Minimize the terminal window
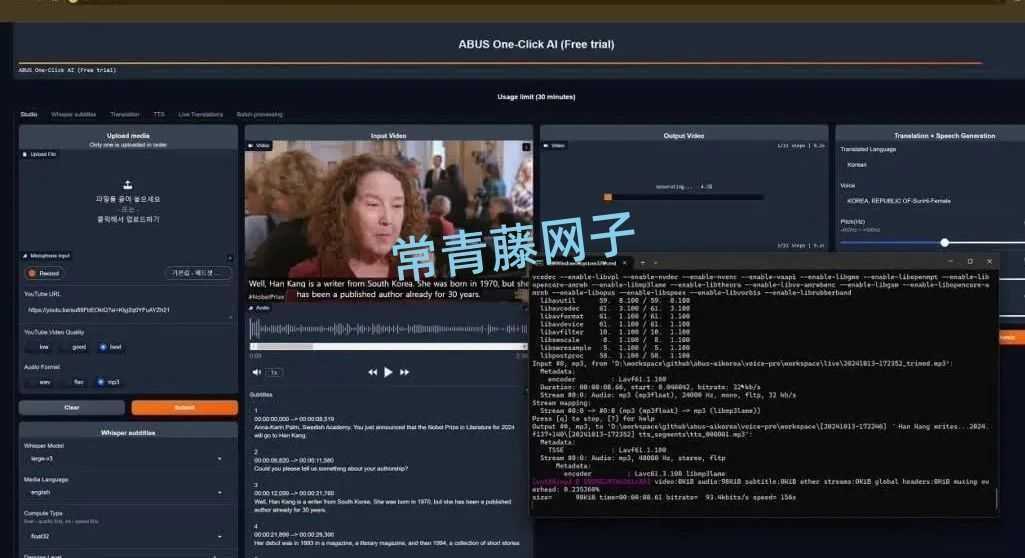 pyautogui.click(x=950, y=261)
